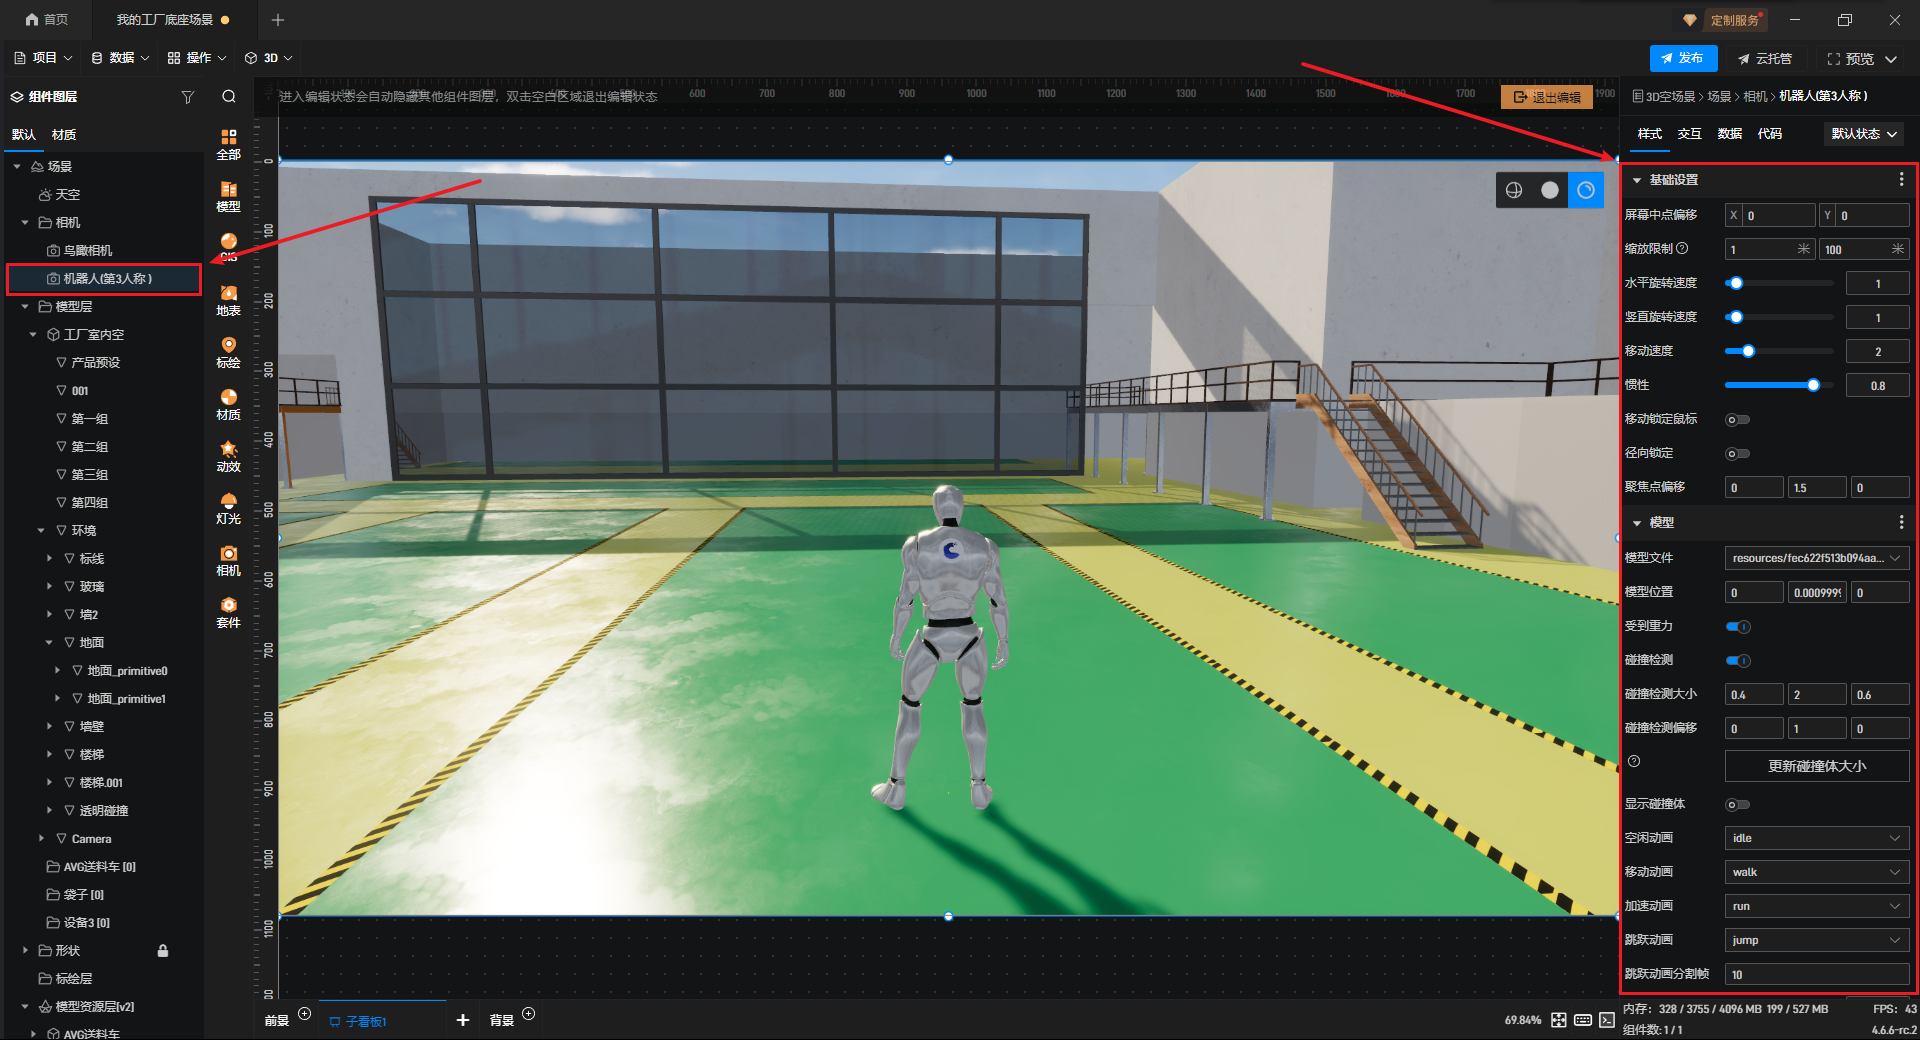Adjust the 水平旋转速度 slider
The image size is (1920, 1040).
1779,284
